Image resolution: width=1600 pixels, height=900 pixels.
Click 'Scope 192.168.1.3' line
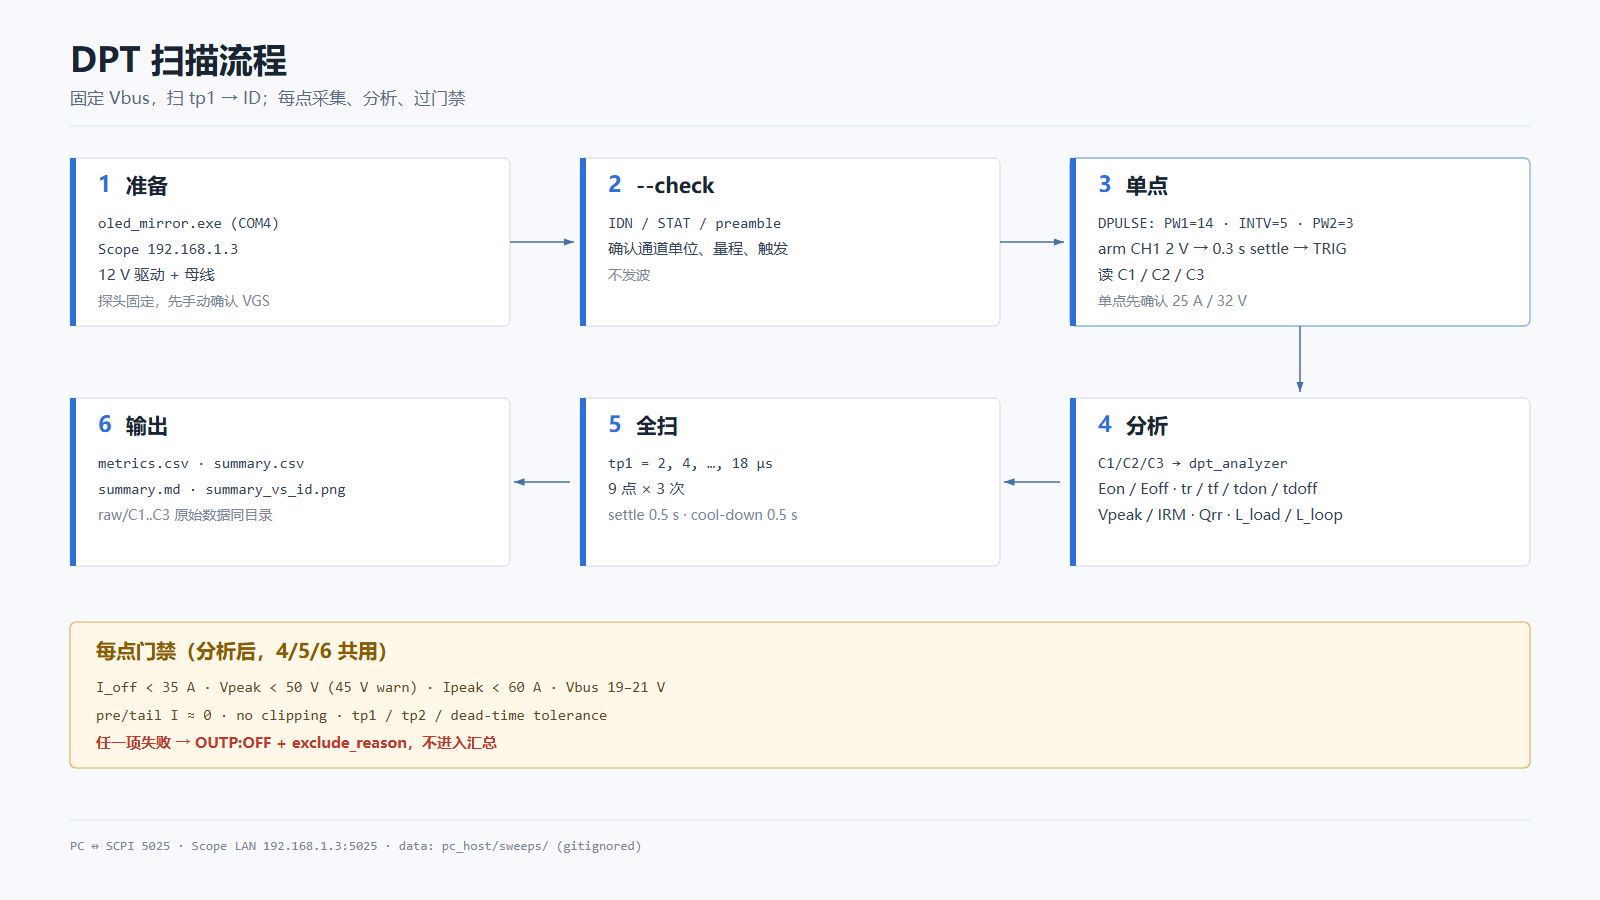[x=168, y=249]
